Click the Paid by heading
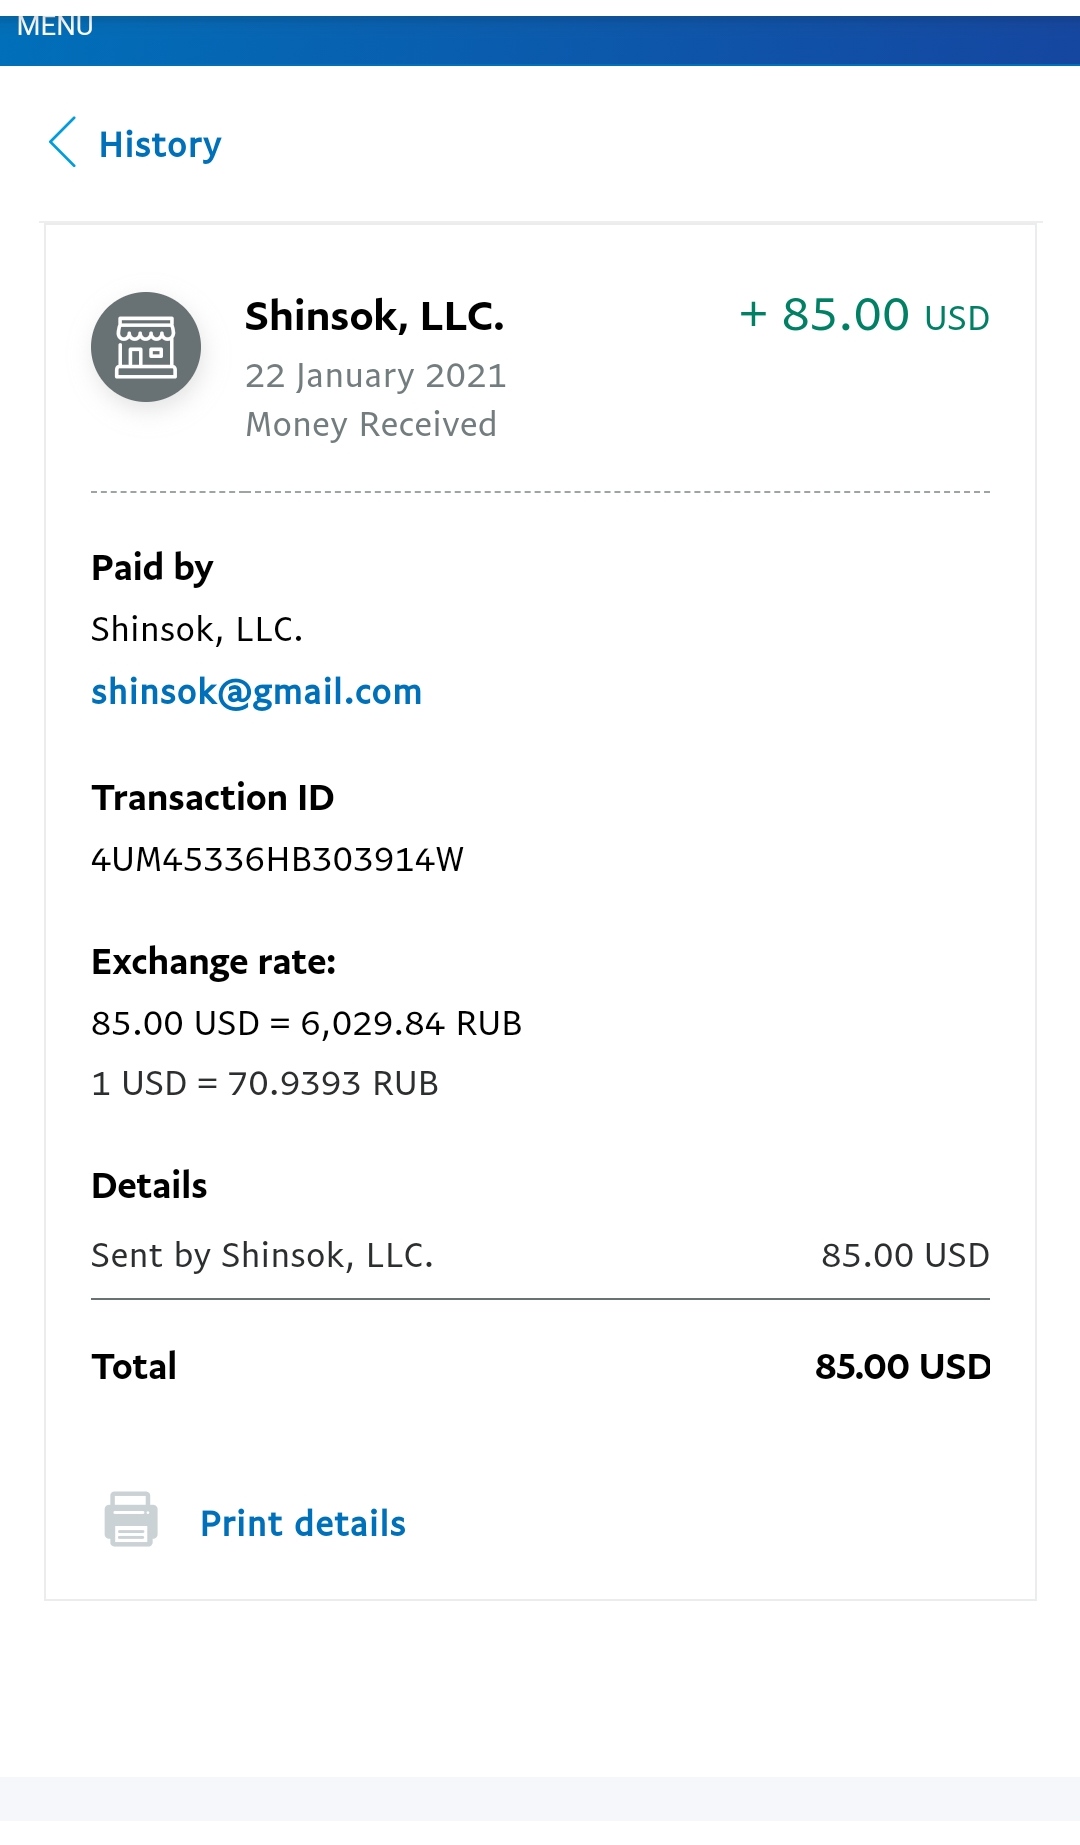This screenshot has width=1080, height=1845. tap(152, 567)
